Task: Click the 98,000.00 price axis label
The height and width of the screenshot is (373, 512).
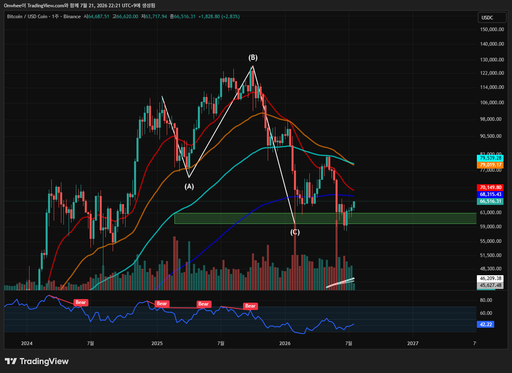Action: click(491, 119)
